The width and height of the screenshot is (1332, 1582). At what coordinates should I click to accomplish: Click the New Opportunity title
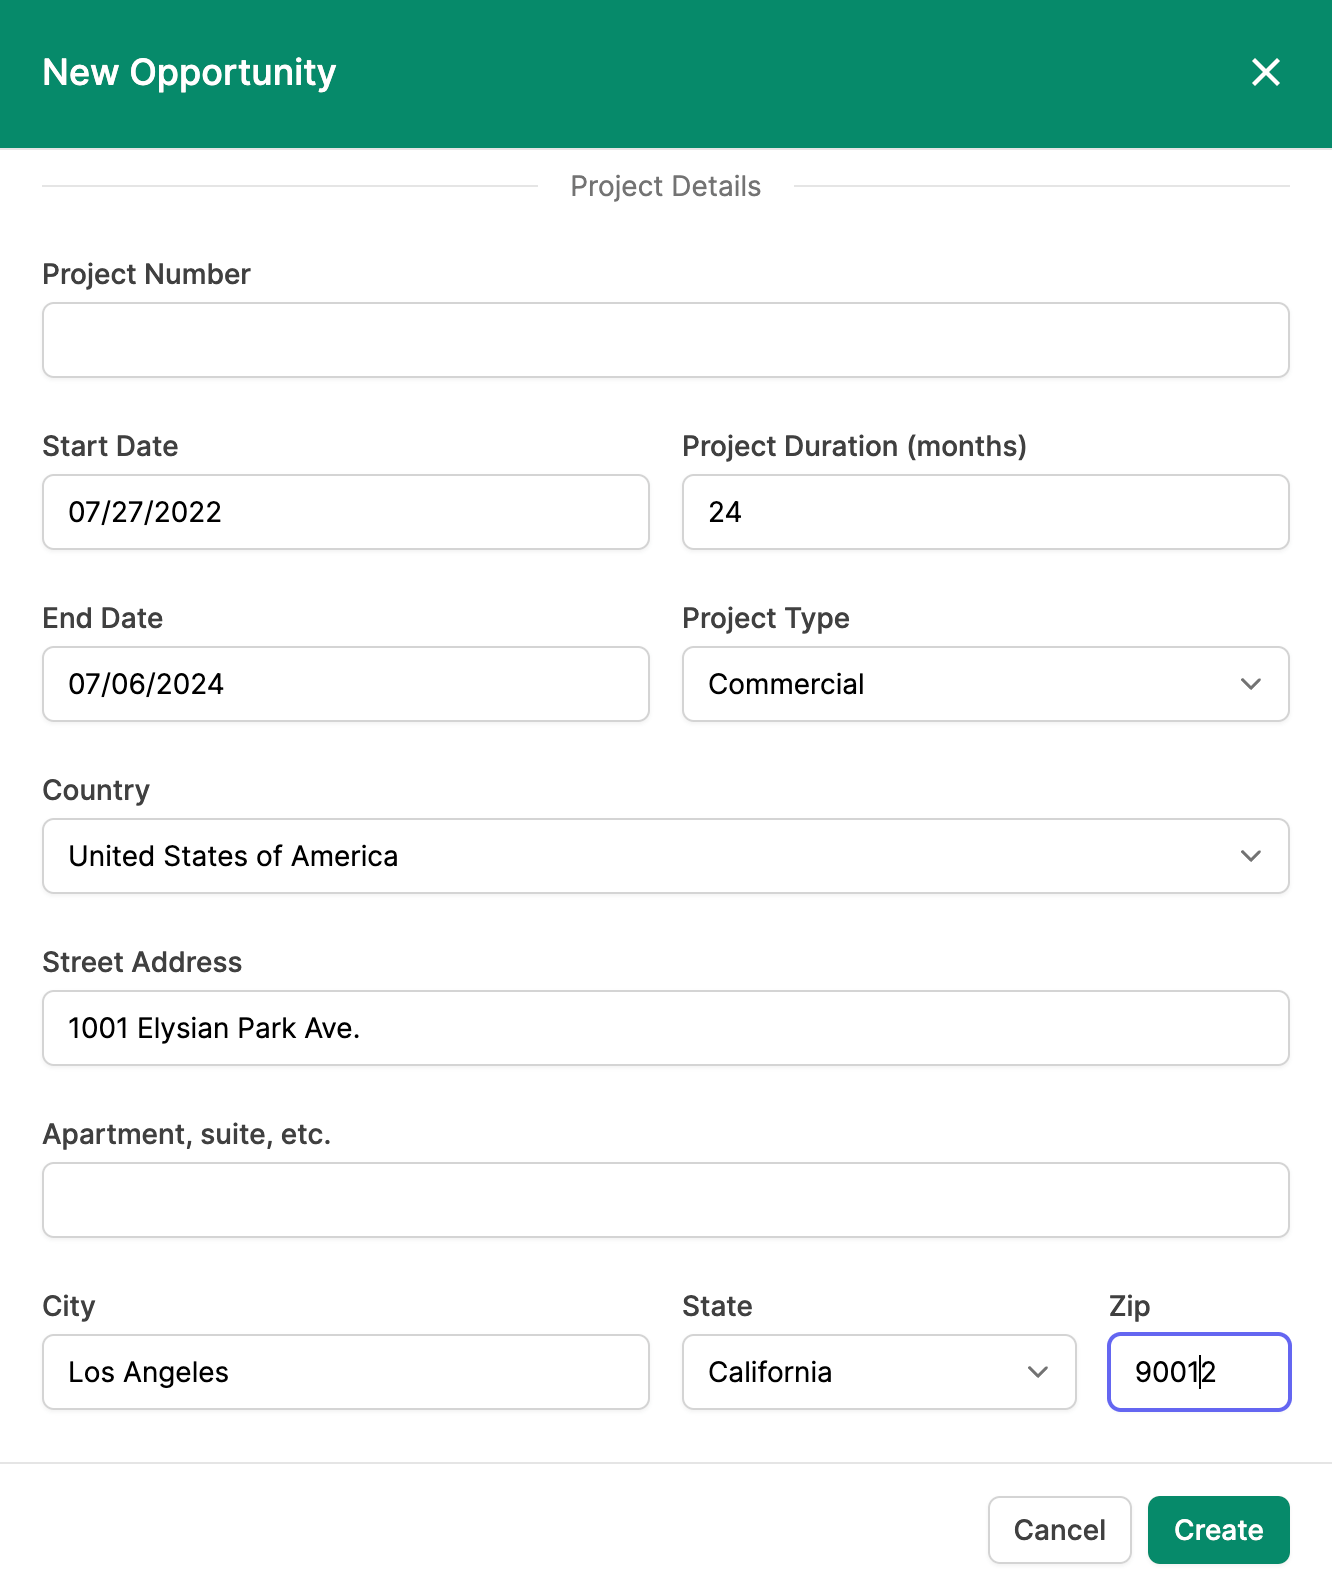pos(190,73)
